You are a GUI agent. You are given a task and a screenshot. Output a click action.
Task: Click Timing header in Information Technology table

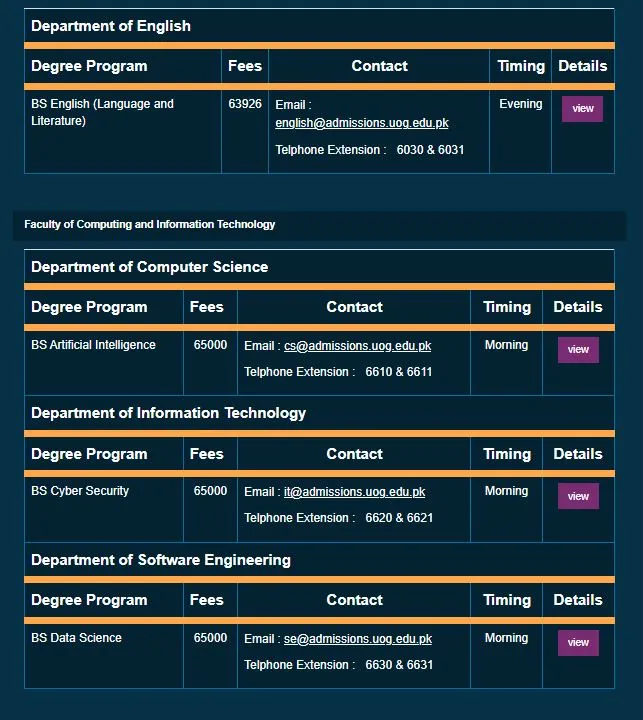pyautogui.click(x=507, y=454)
